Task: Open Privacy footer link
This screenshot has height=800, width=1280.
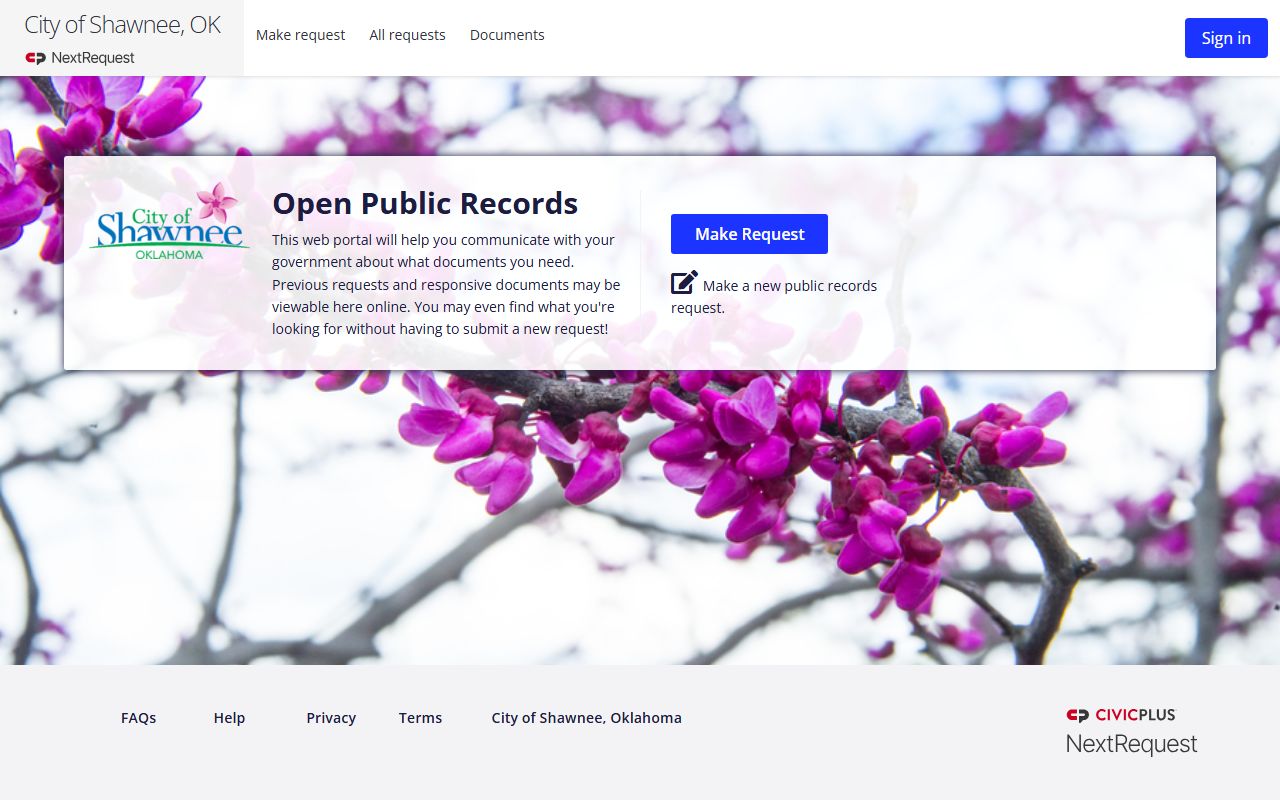Action: (331, 718)
